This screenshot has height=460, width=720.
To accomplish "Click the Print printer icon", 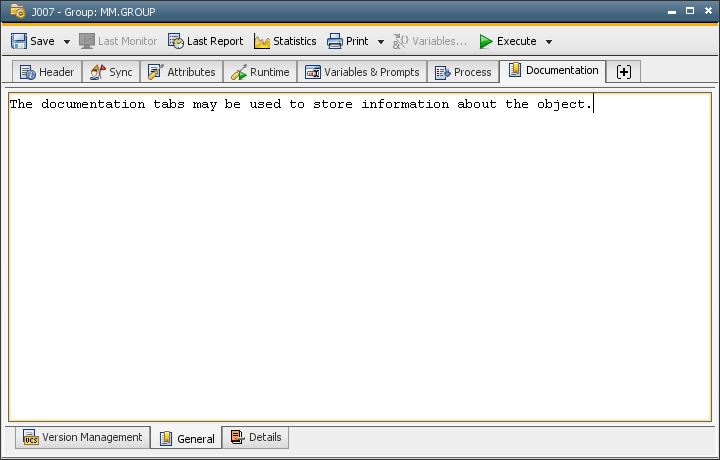I will pyautogui.click(x=335, y=41).
